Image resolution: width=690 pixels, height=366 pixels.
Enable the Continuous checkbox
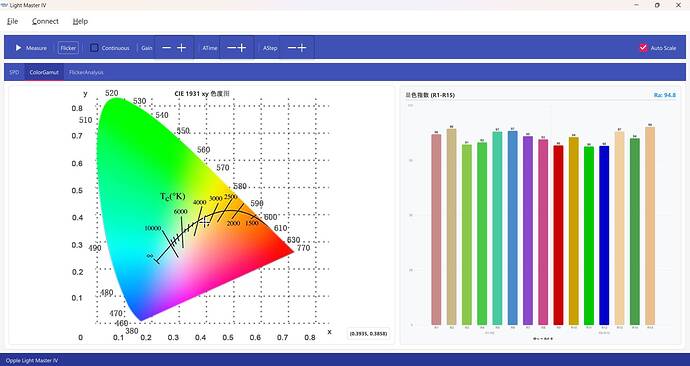94,48
